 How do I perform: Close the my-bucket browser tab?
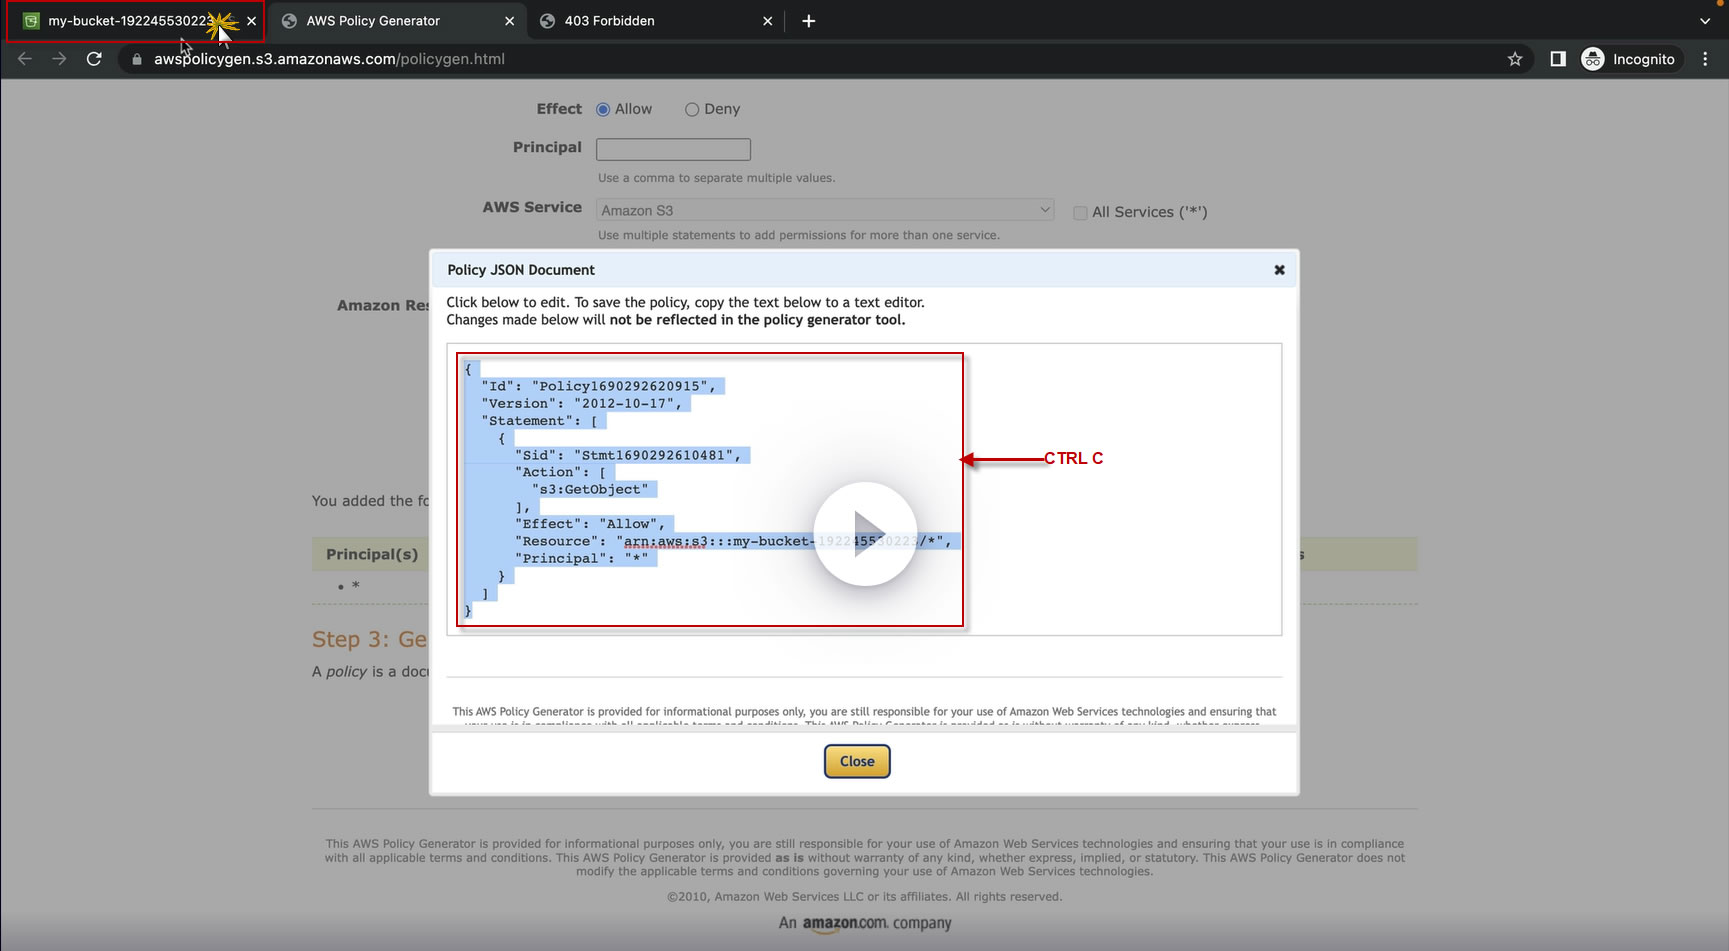251,21
